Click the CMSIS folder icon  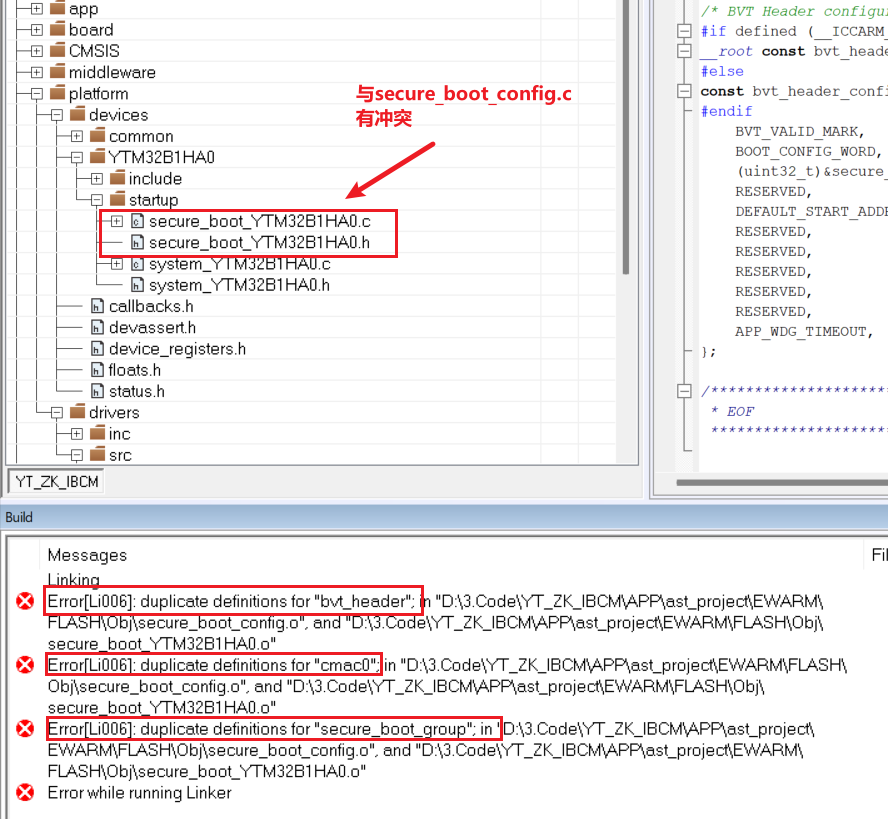click(x=57, y=50)
